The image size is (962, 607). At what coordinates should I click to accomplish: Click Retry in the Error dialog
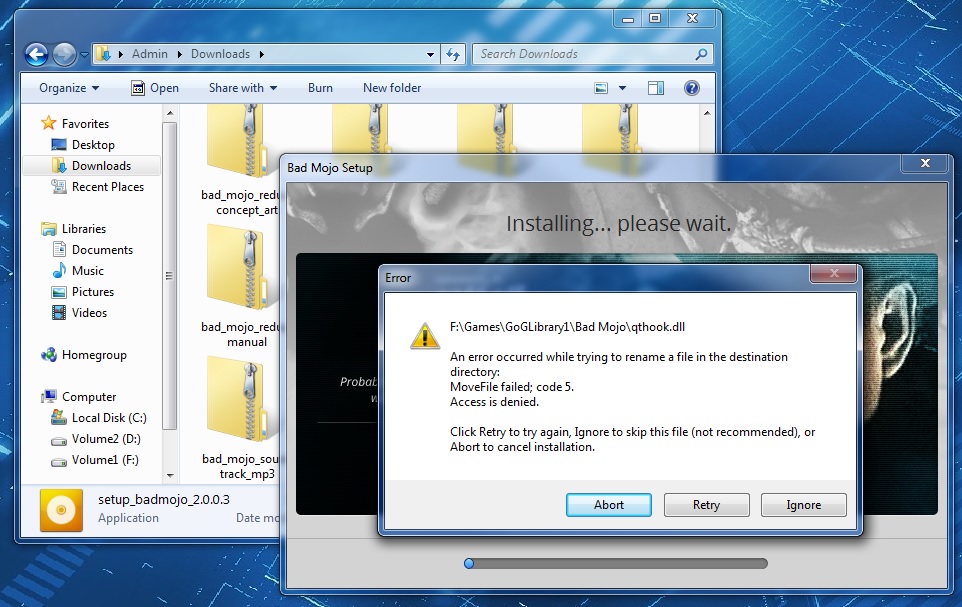pyautogui.click(x=706, y=505)
